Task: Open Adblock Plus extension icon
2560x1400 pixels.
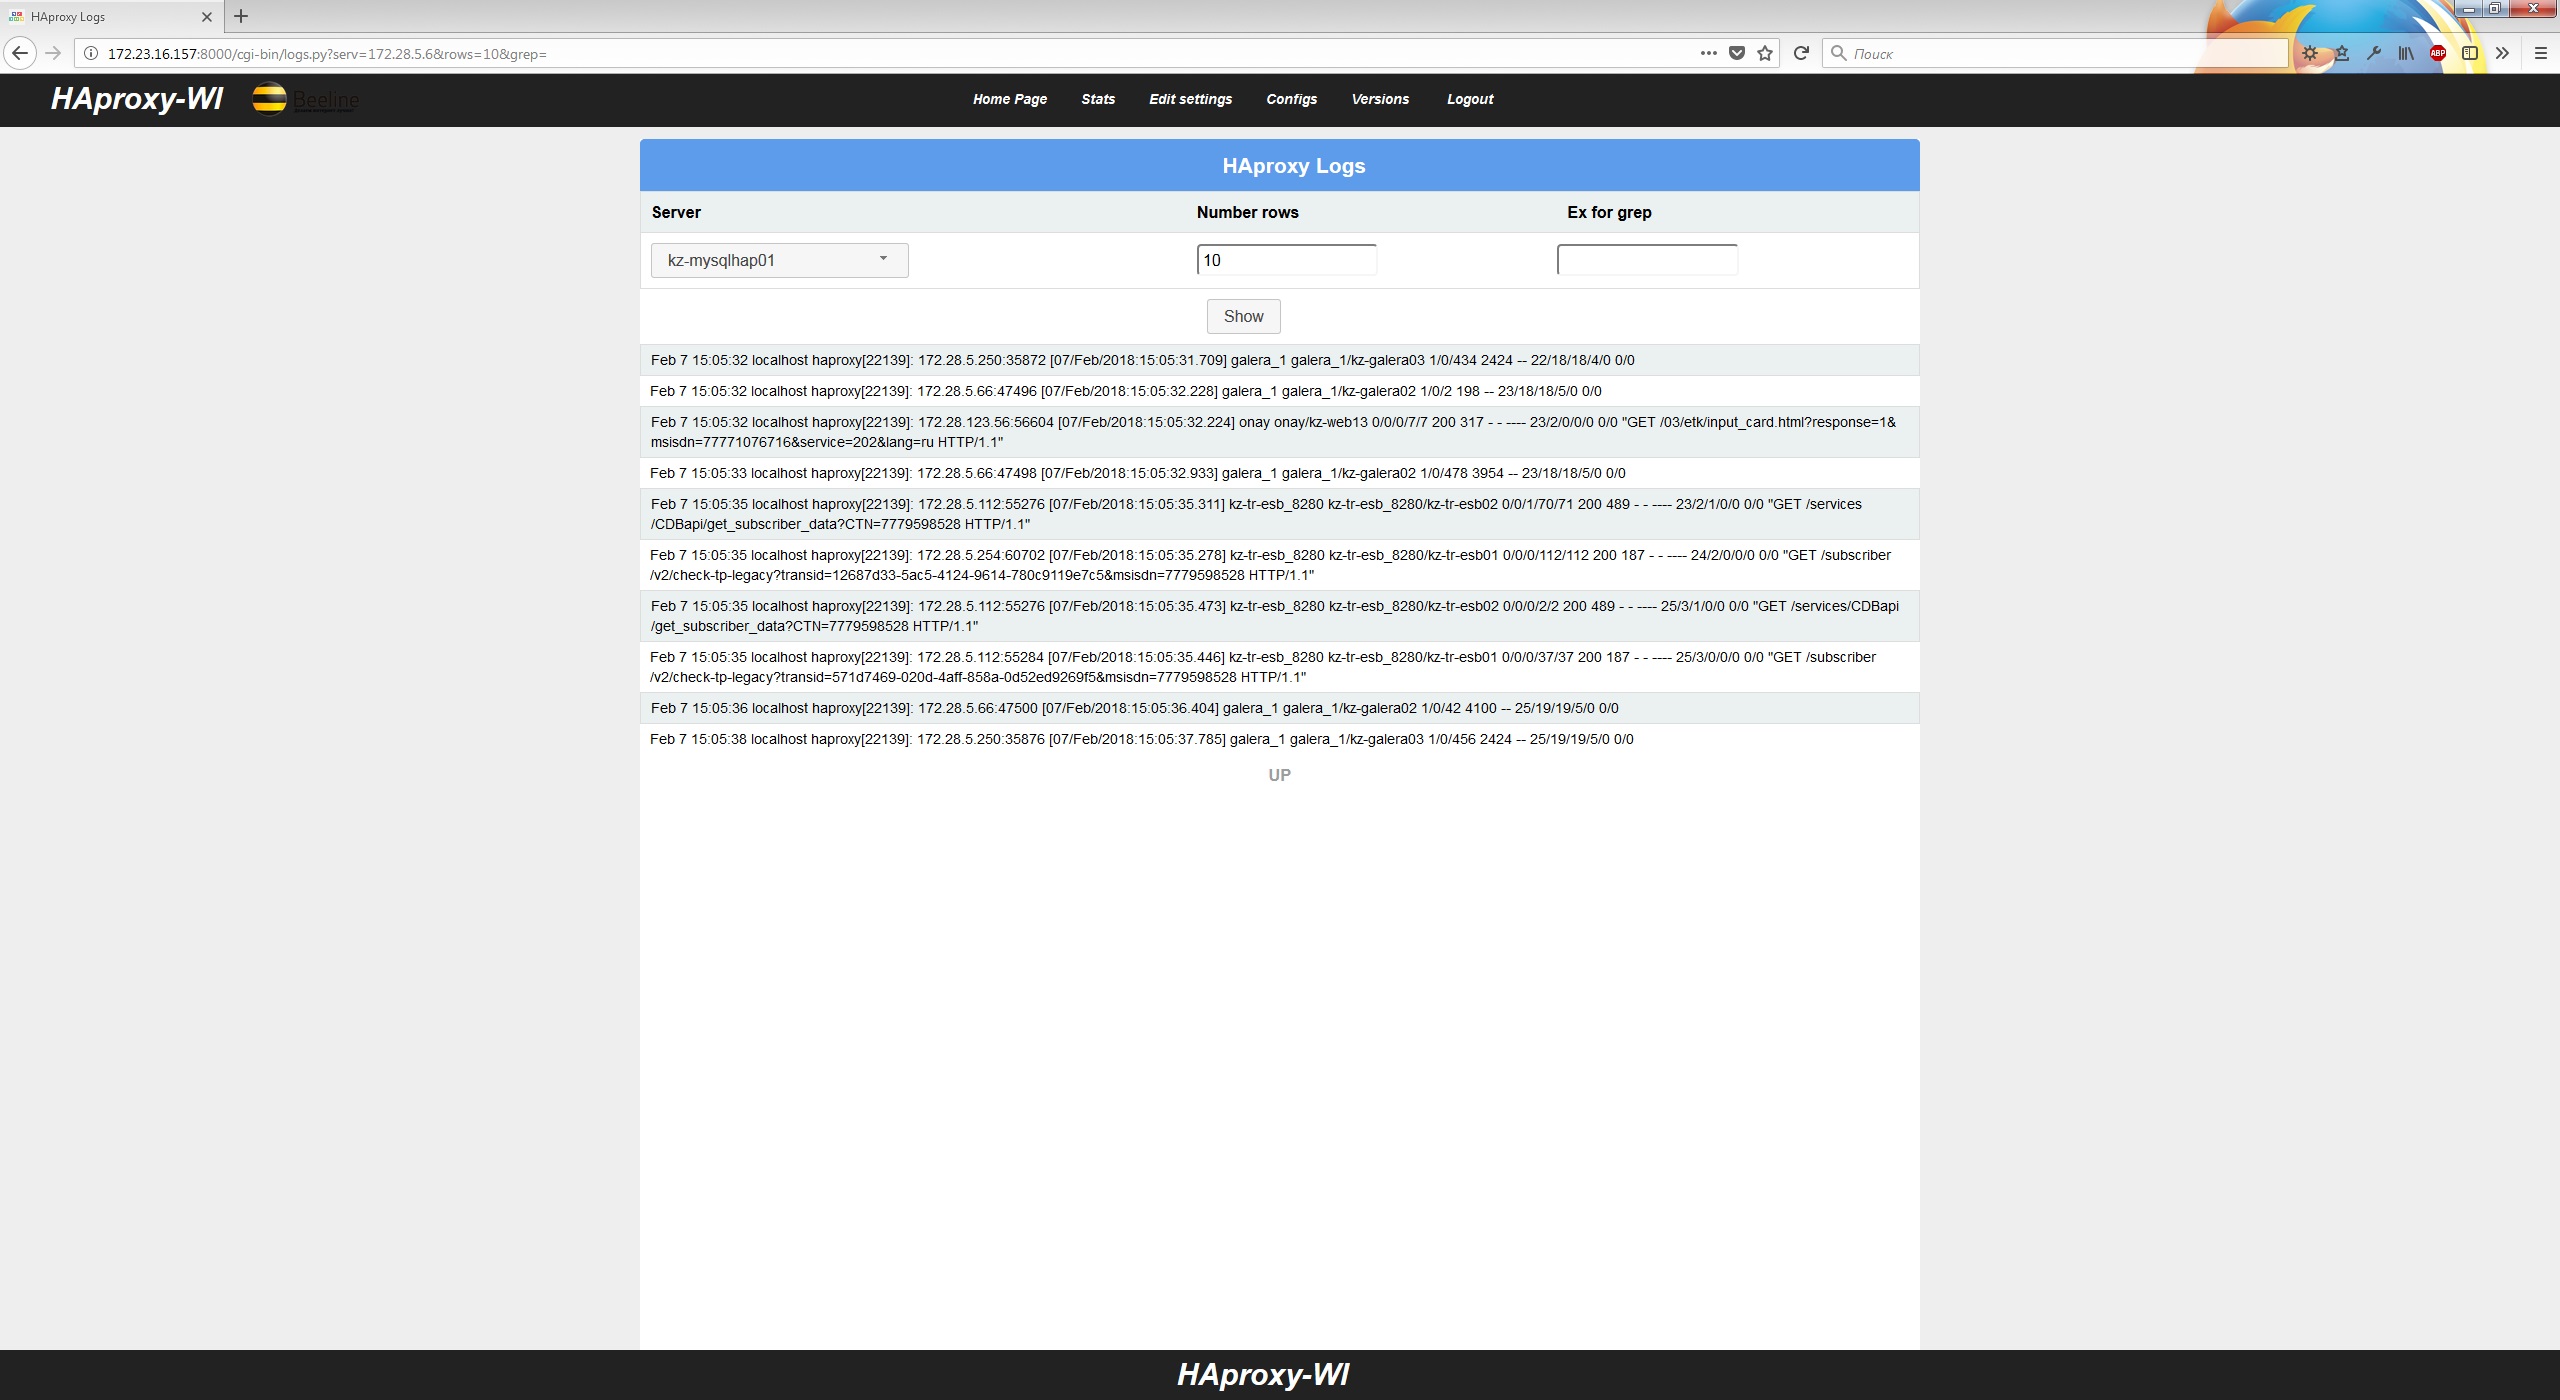Action: [2437, 53]
